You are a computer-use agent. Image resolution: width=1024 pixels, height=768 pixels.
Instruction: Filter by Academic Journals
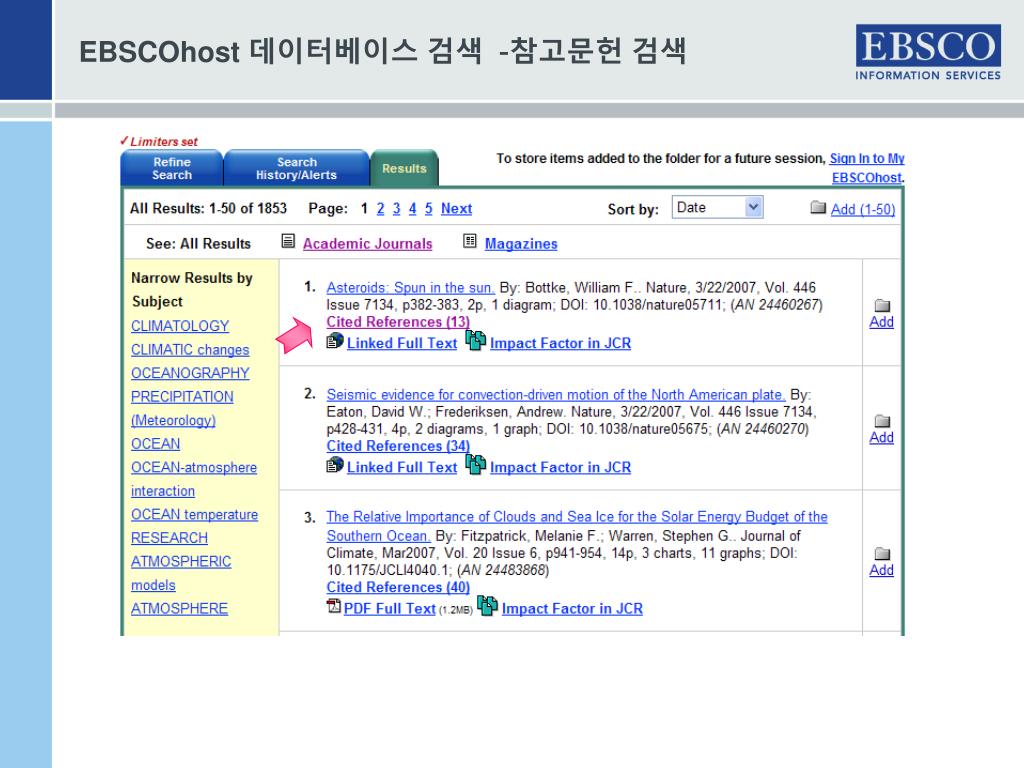[x=368, y=244]
